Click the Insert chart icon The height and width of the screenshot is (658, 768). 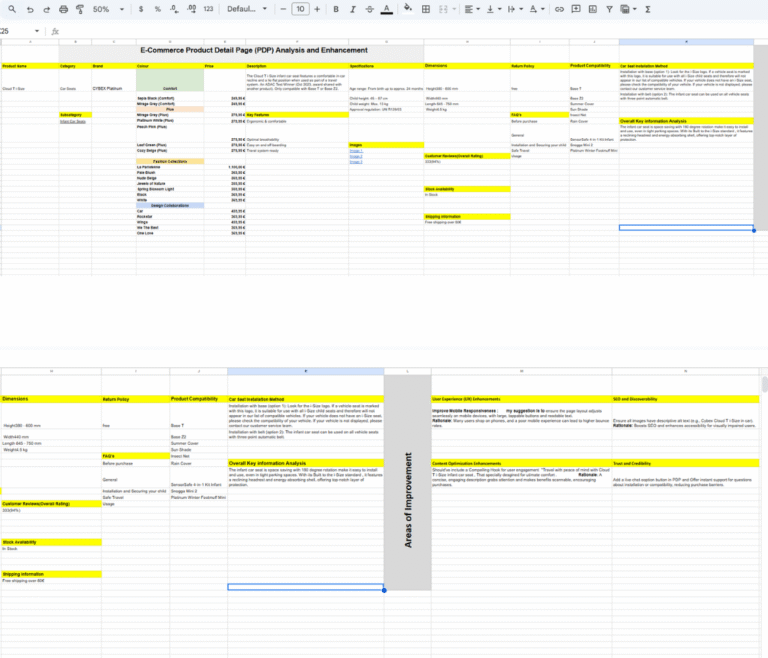[x=592, y=9]
